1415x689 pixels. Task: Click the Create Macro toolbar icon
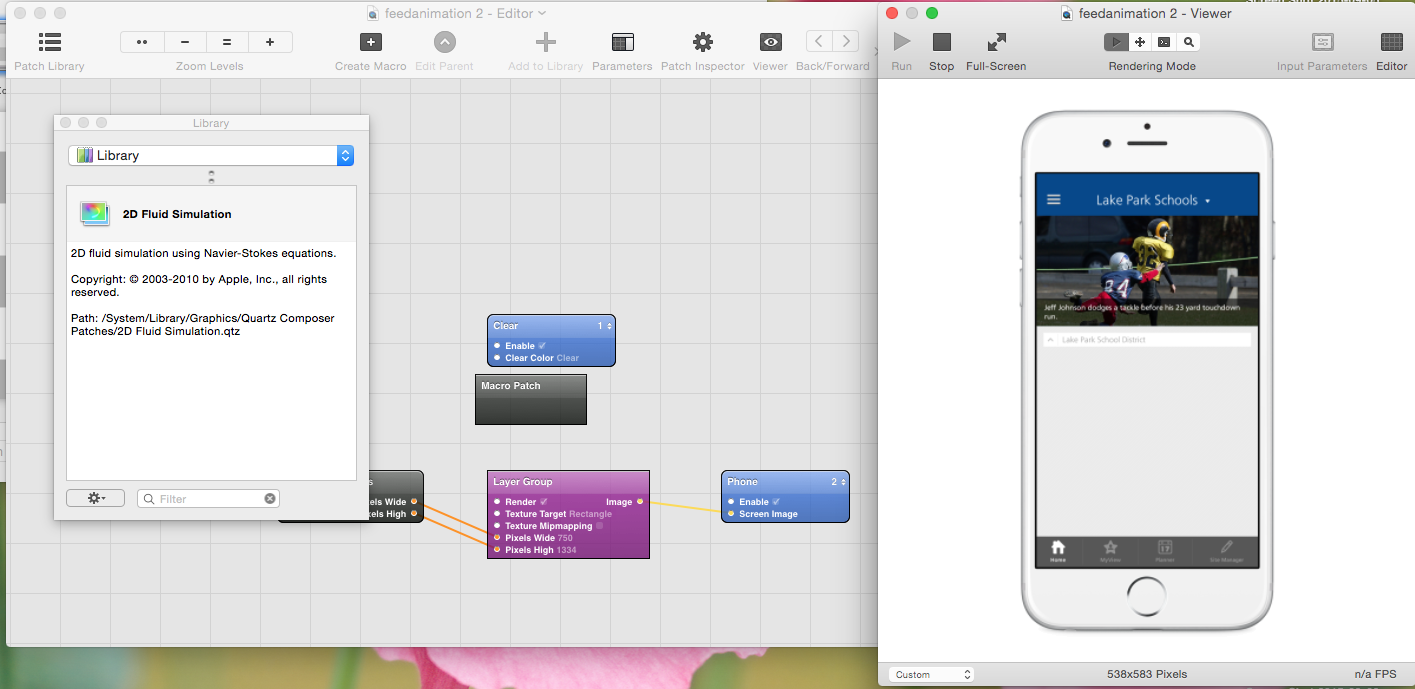[371, 42]
